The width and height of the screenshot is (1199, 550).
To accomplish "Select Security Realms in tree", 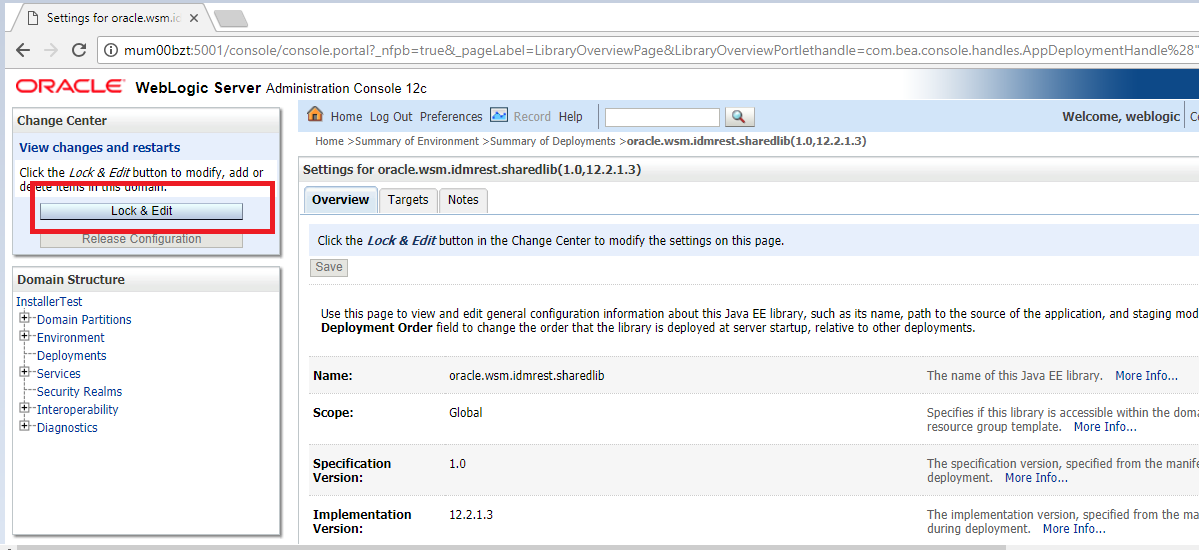I will [80, 392].
